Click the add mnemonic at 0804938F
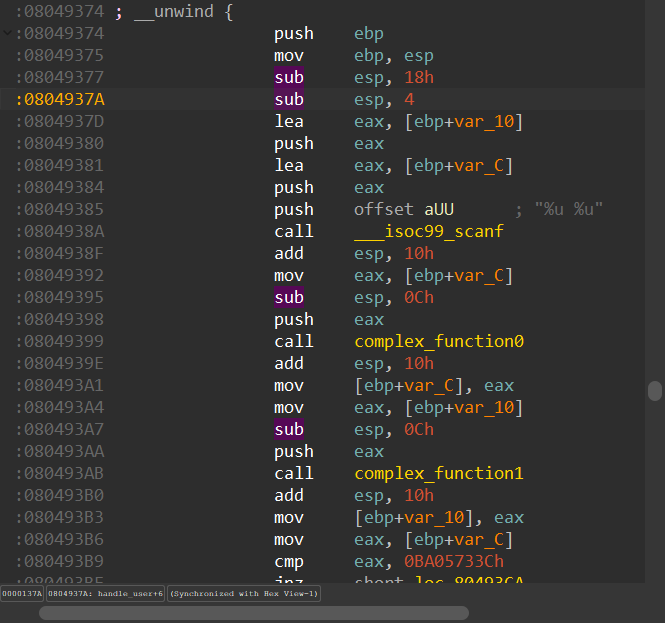 point(289,254)
